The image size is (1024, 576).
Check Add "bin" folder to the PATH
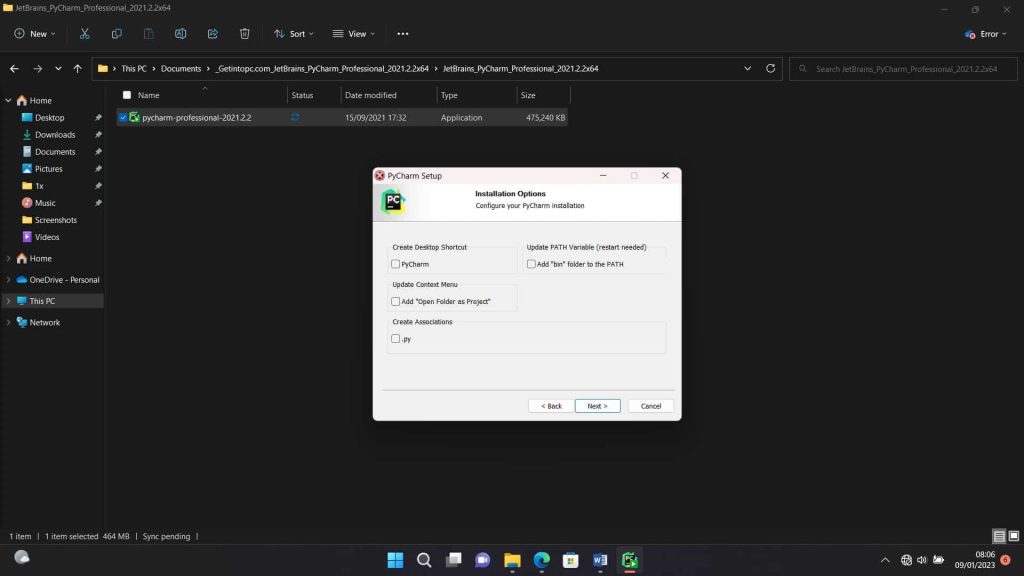coord(532,264)
